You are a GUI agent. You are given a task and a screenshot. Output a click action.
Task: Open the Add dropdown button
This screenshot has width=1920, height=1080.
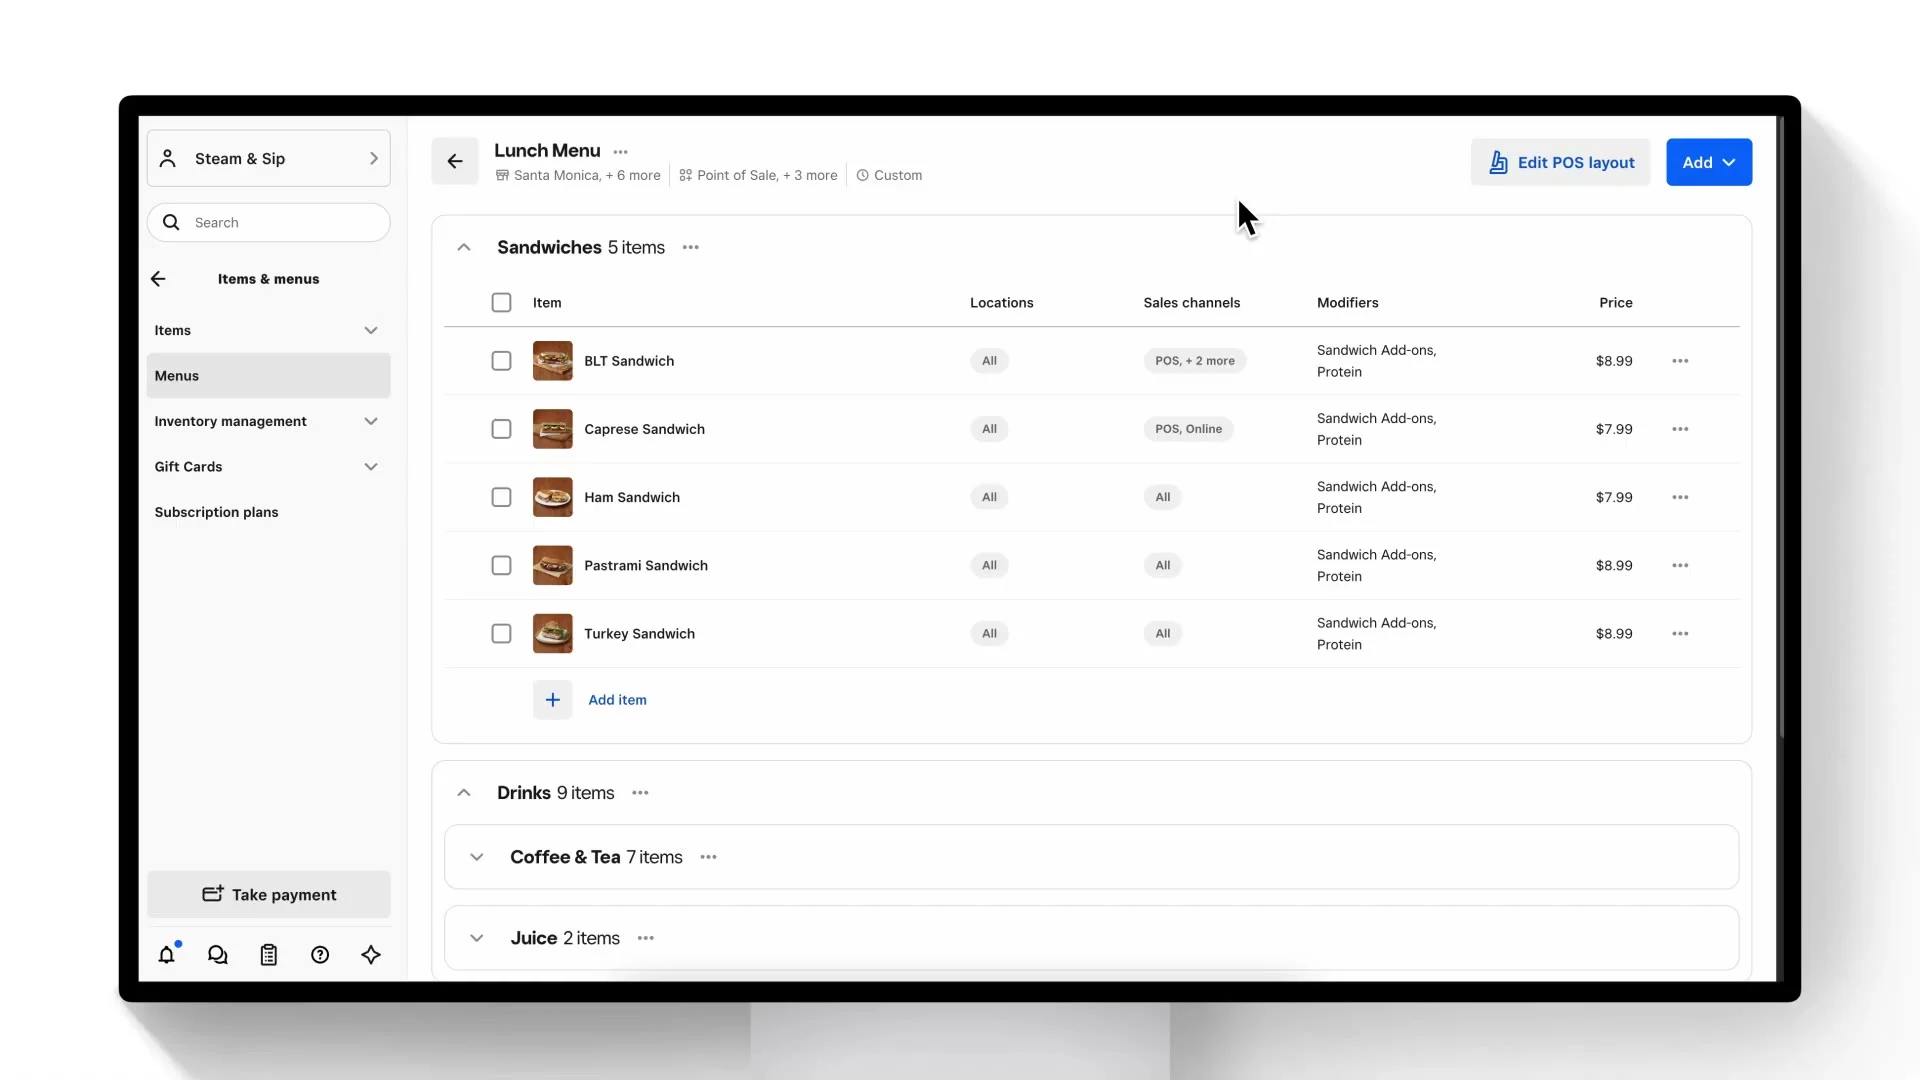[1708, 162]
